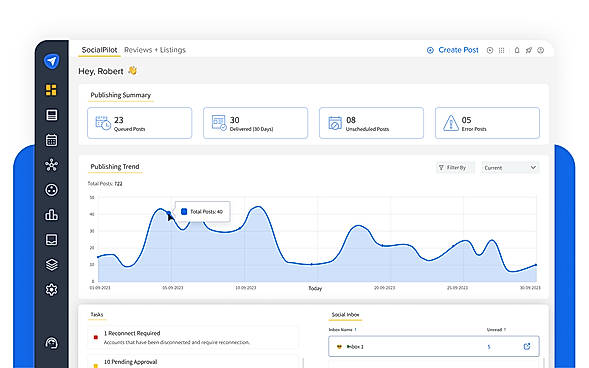
Task: Open the content library layers icon in the sidebar
Action: click(51, 265)
